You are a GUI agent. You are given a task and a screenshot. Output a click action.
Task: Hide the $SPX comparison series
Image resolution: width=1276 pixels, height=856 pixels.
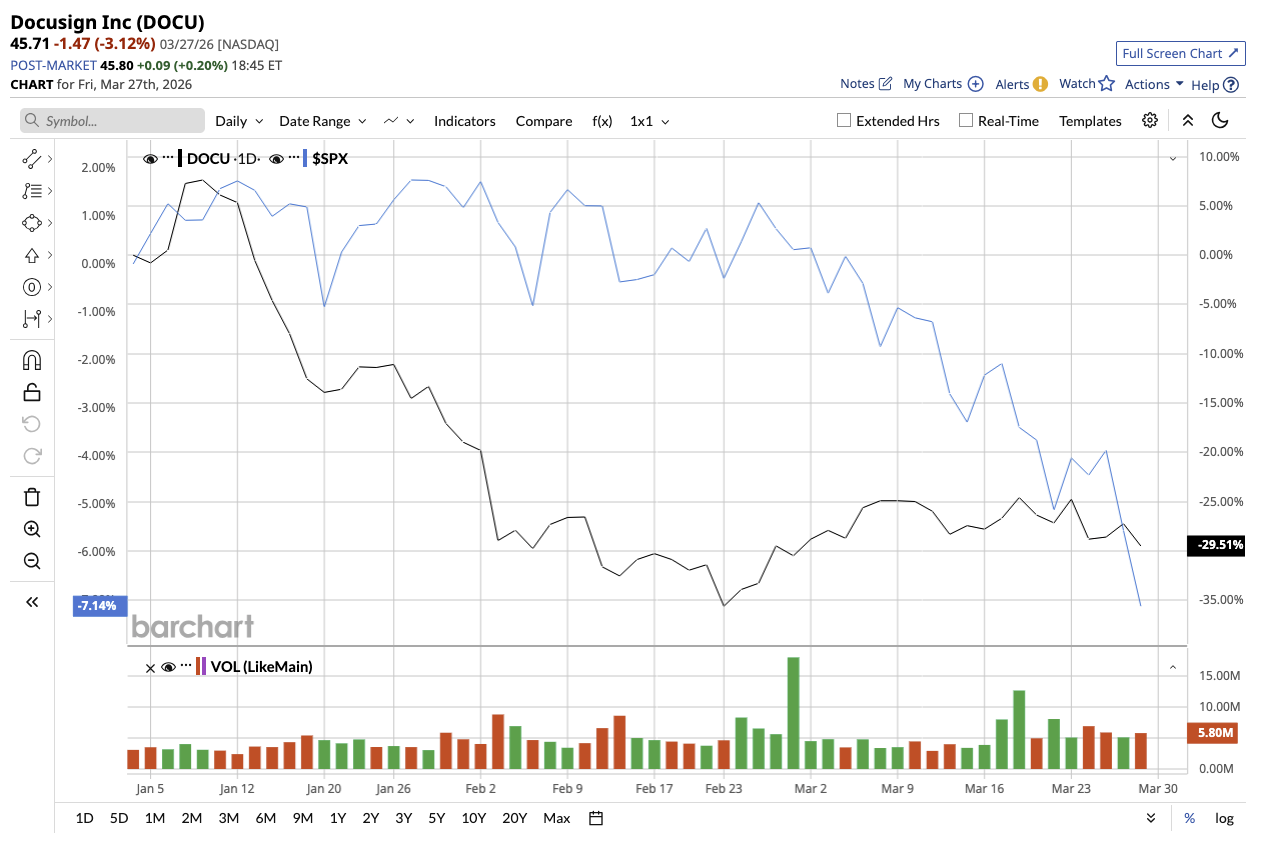click(x=277, y=158)
